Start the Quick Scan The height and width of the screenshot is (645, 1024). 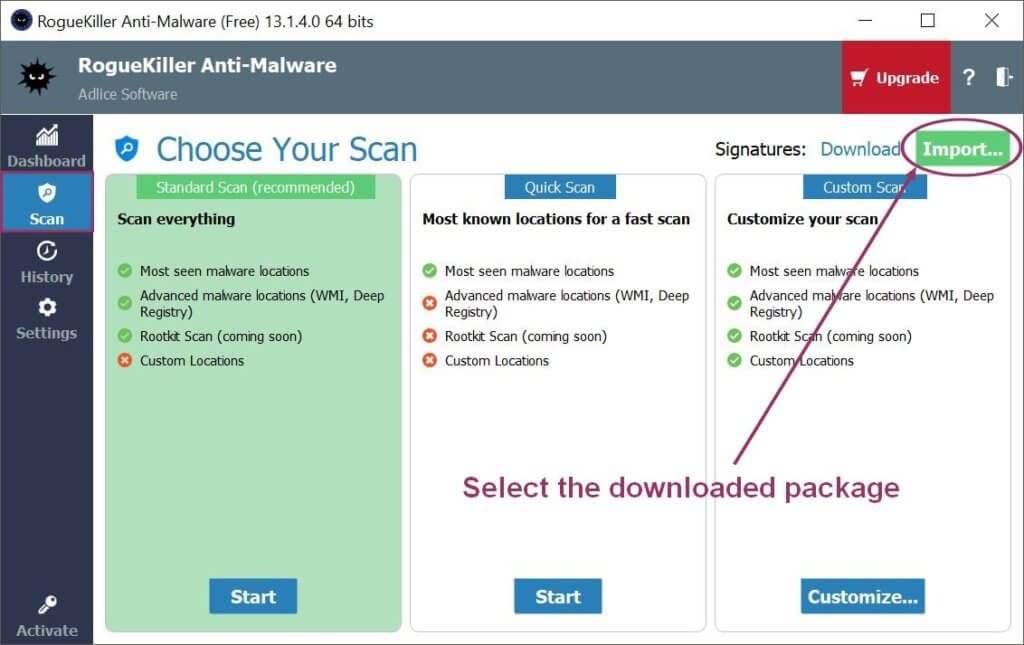pyautogui.click(x=557, y=596)
